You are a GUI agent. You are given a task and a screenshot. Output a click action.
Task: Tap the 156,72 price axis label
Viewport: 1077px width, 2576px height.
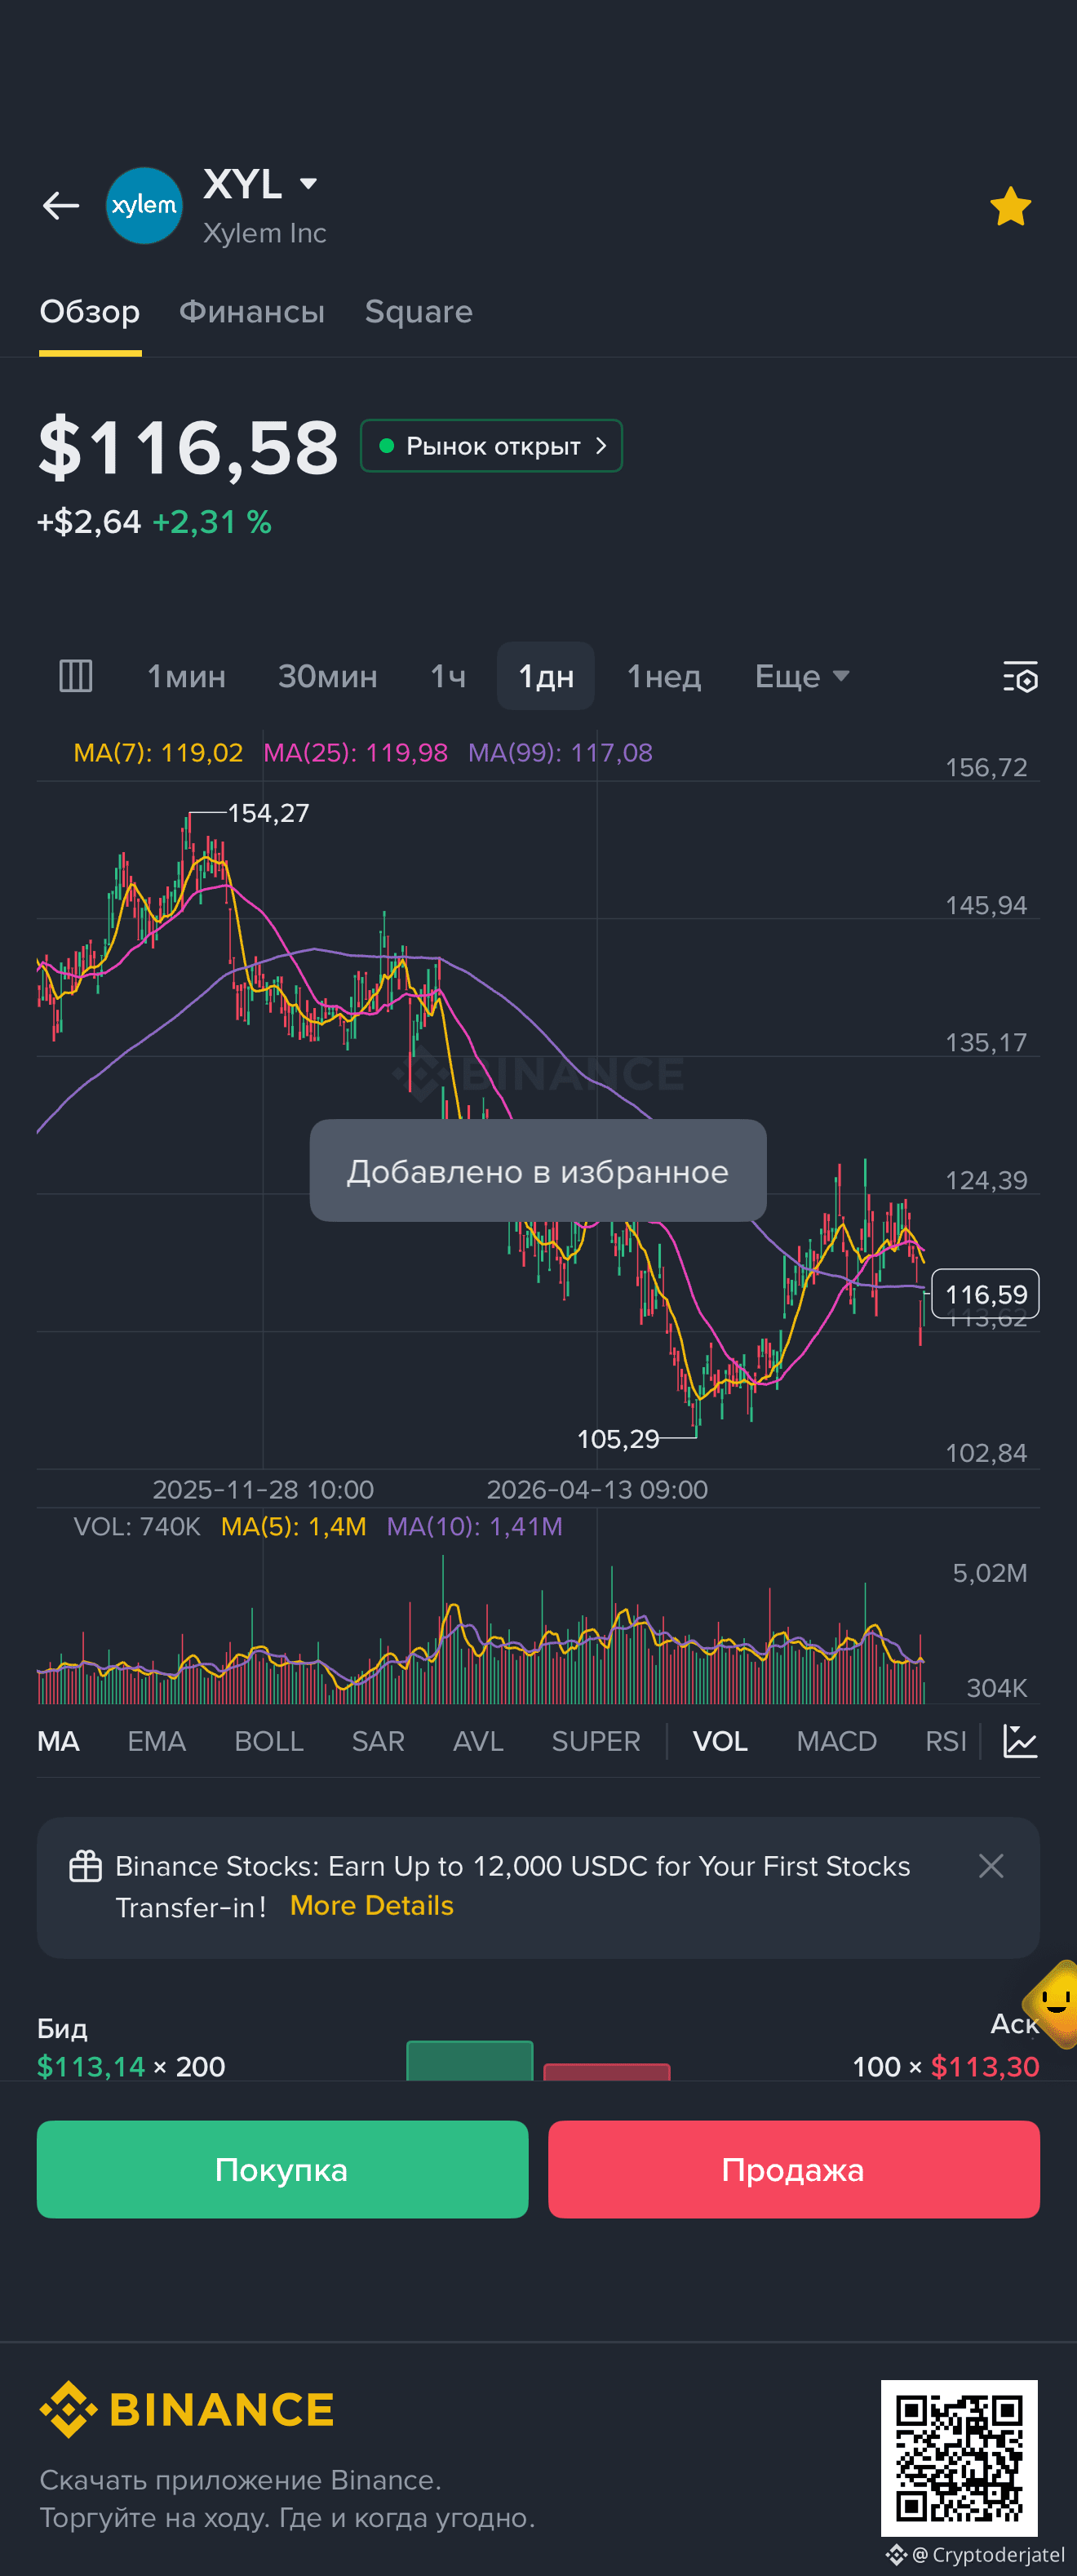pyautogui.click(x=986, y=768)
